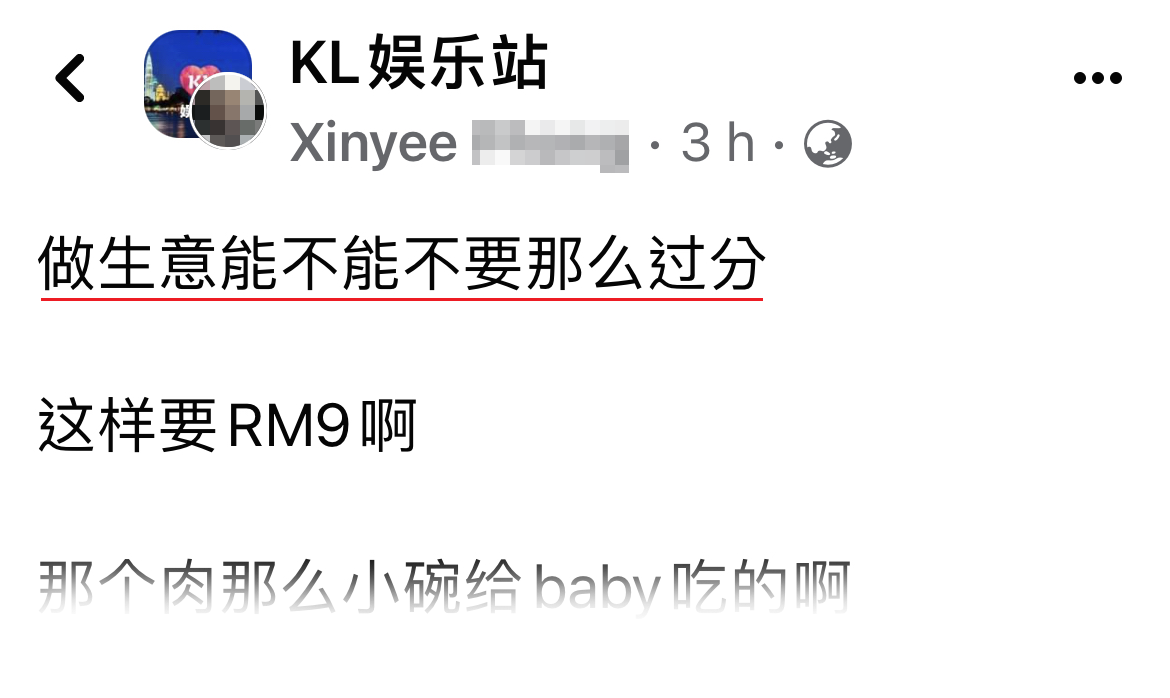Image resolution: width=1170 pixels, height=698 pixels.
Task: Tap the blurred surname after Xinyee
Action: tap(551, 145)
